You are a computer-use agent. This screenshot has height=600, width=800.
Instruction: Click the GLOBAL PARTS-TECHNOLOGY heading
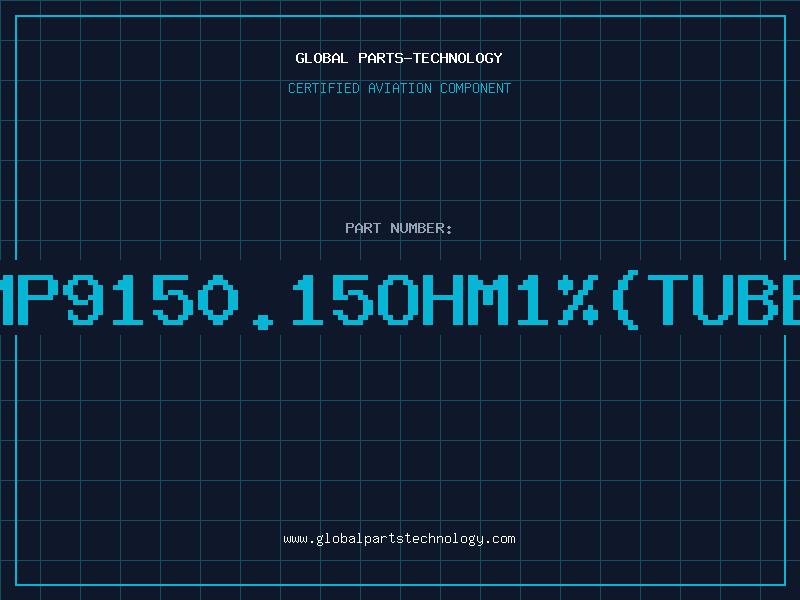click(x=399, y=58)
